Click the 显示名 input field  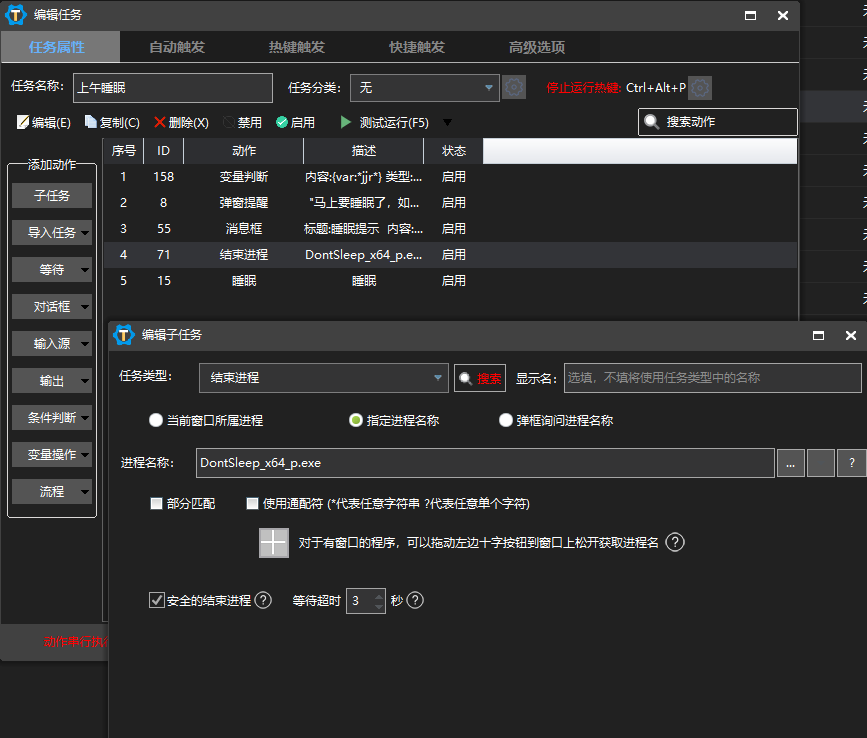click(x=712, y=378)
